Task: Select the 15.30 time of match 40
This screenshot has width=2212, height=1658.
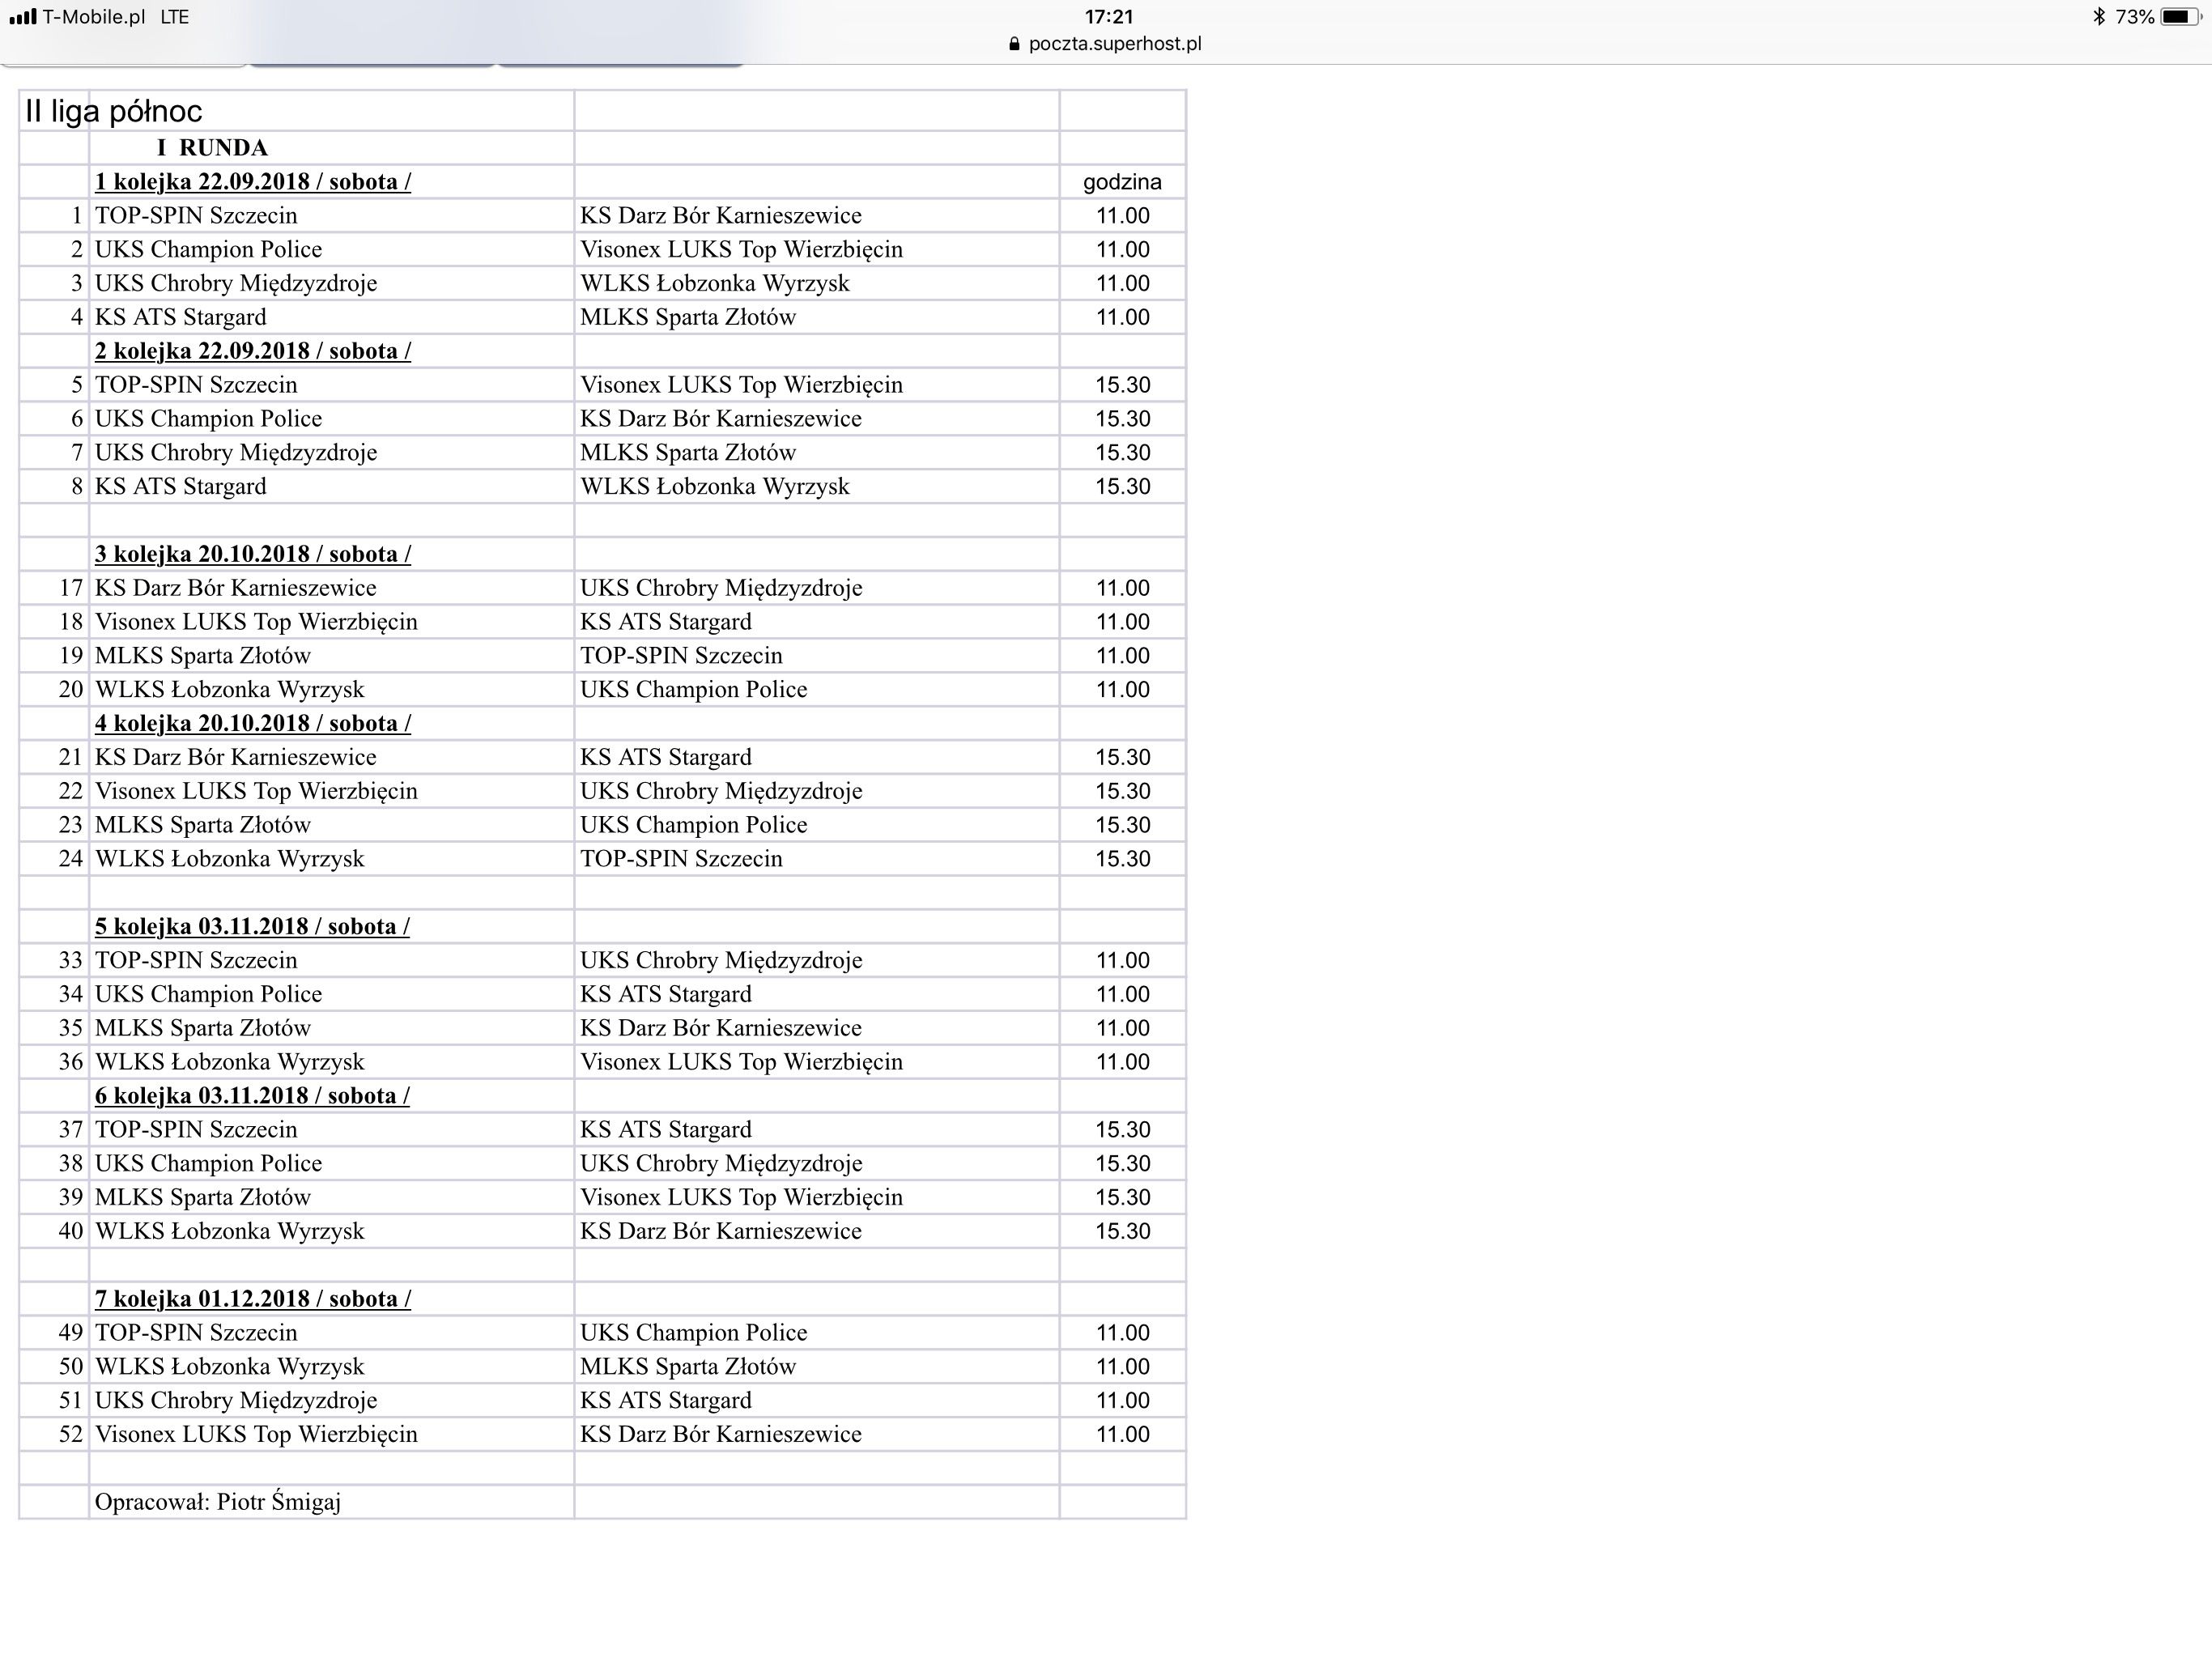Action: point(1123,1231)
